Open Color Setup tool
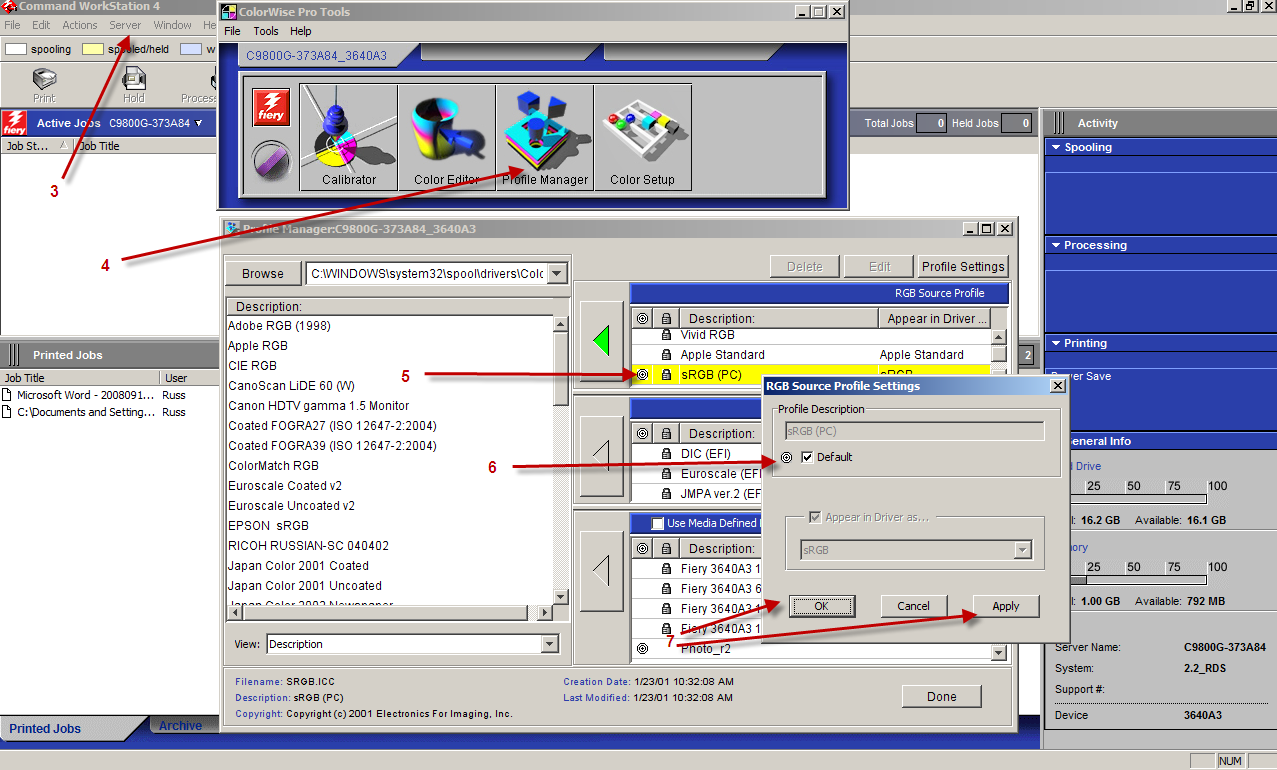The image size is (1277, 770). [642, 138]
